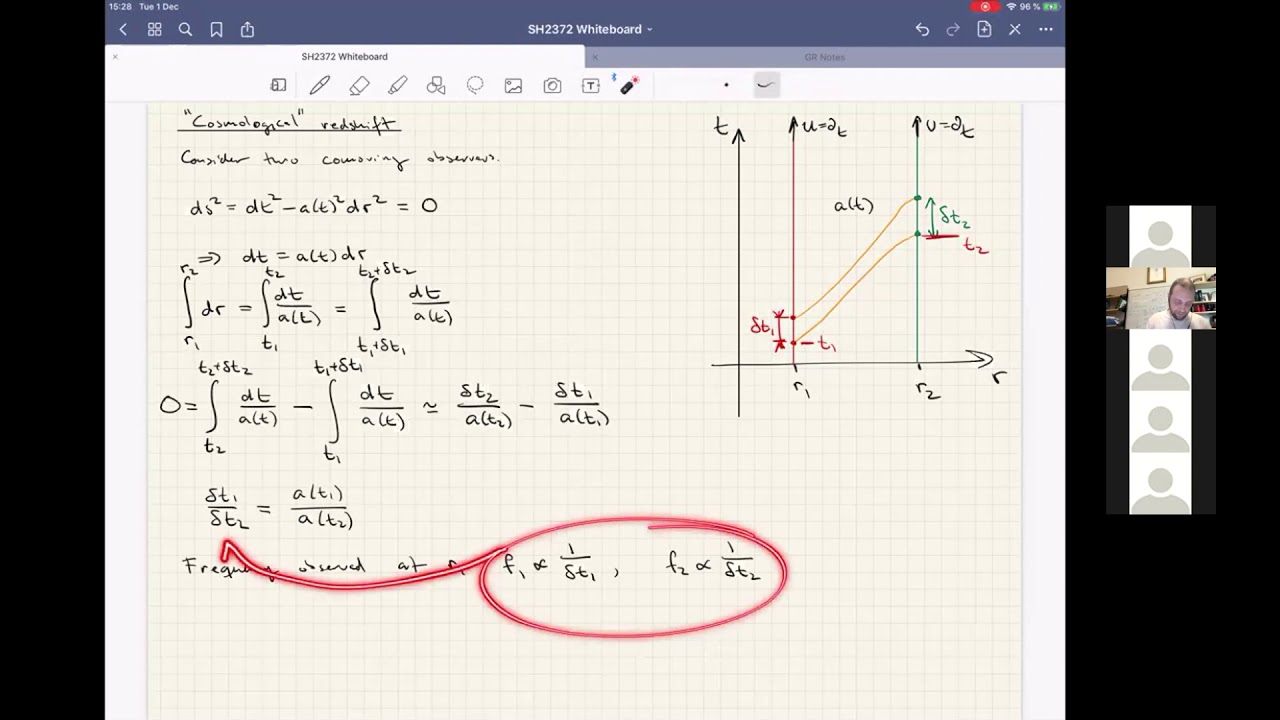Select the Lasso selection tool
The width and height of the screenshot is (1280, 720).
click(x=475, y=86)
